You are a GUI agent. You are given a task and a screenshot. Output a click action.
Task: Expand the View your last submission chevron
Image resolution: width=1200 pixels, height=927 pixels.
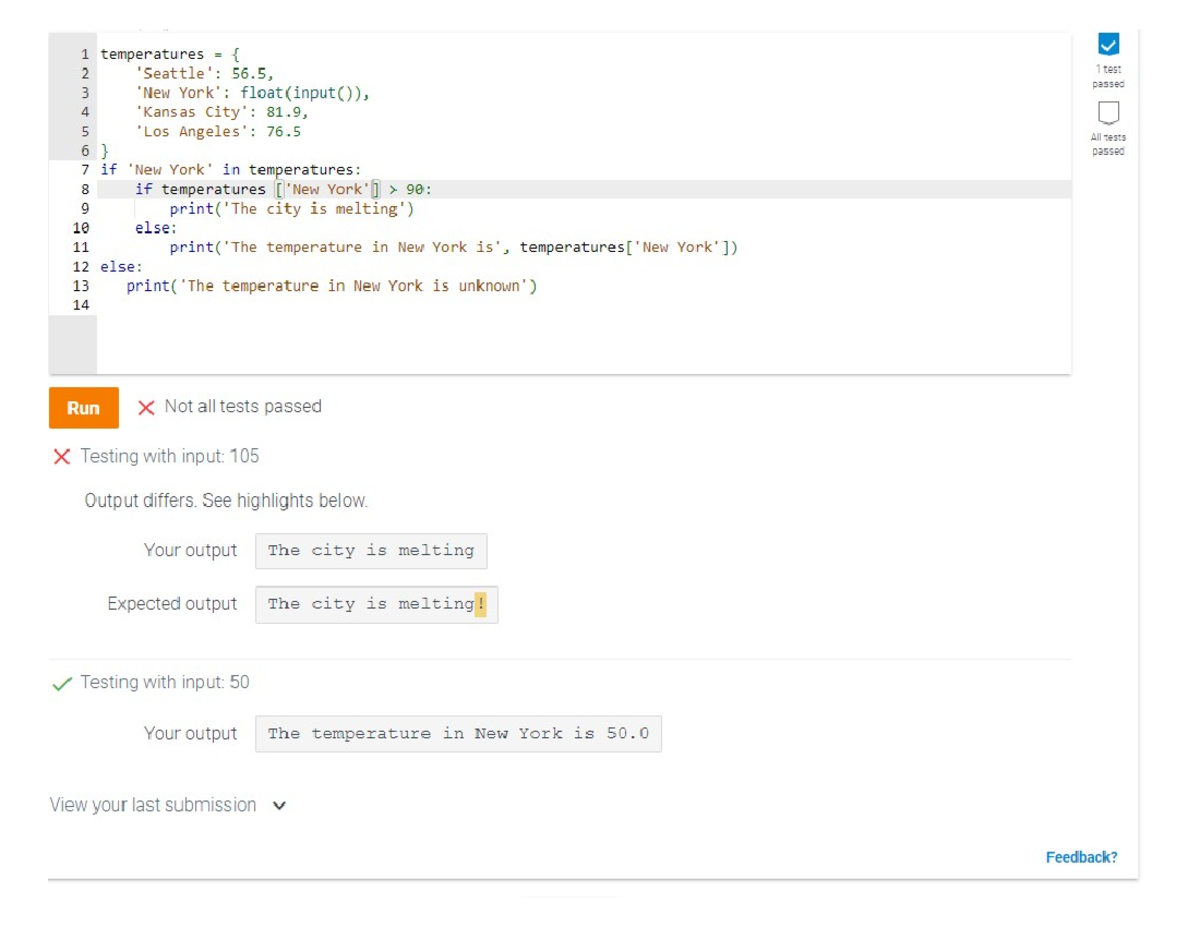click(x=279, y=806)
